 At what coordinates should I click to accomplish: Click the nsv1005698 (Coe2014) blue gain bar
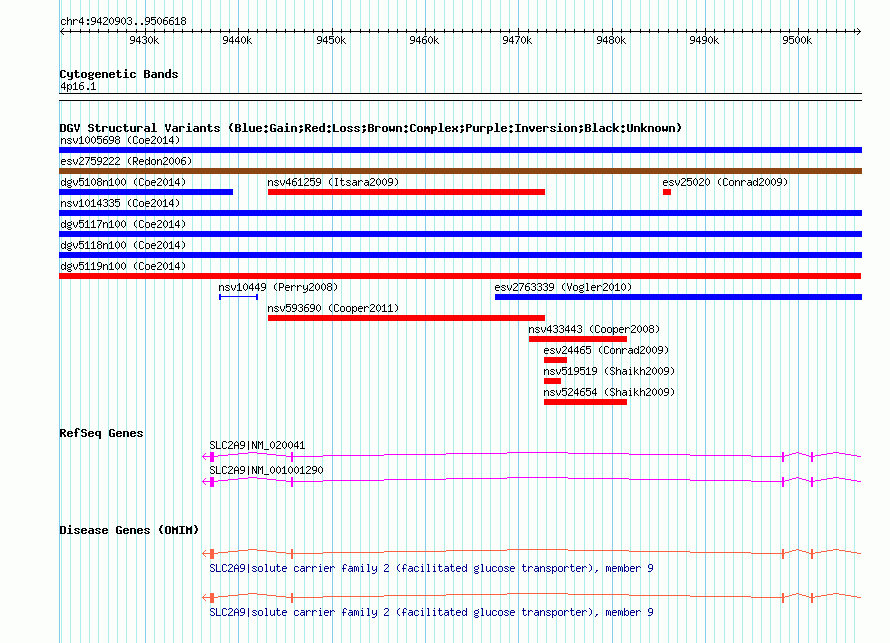tap(460, 150)
